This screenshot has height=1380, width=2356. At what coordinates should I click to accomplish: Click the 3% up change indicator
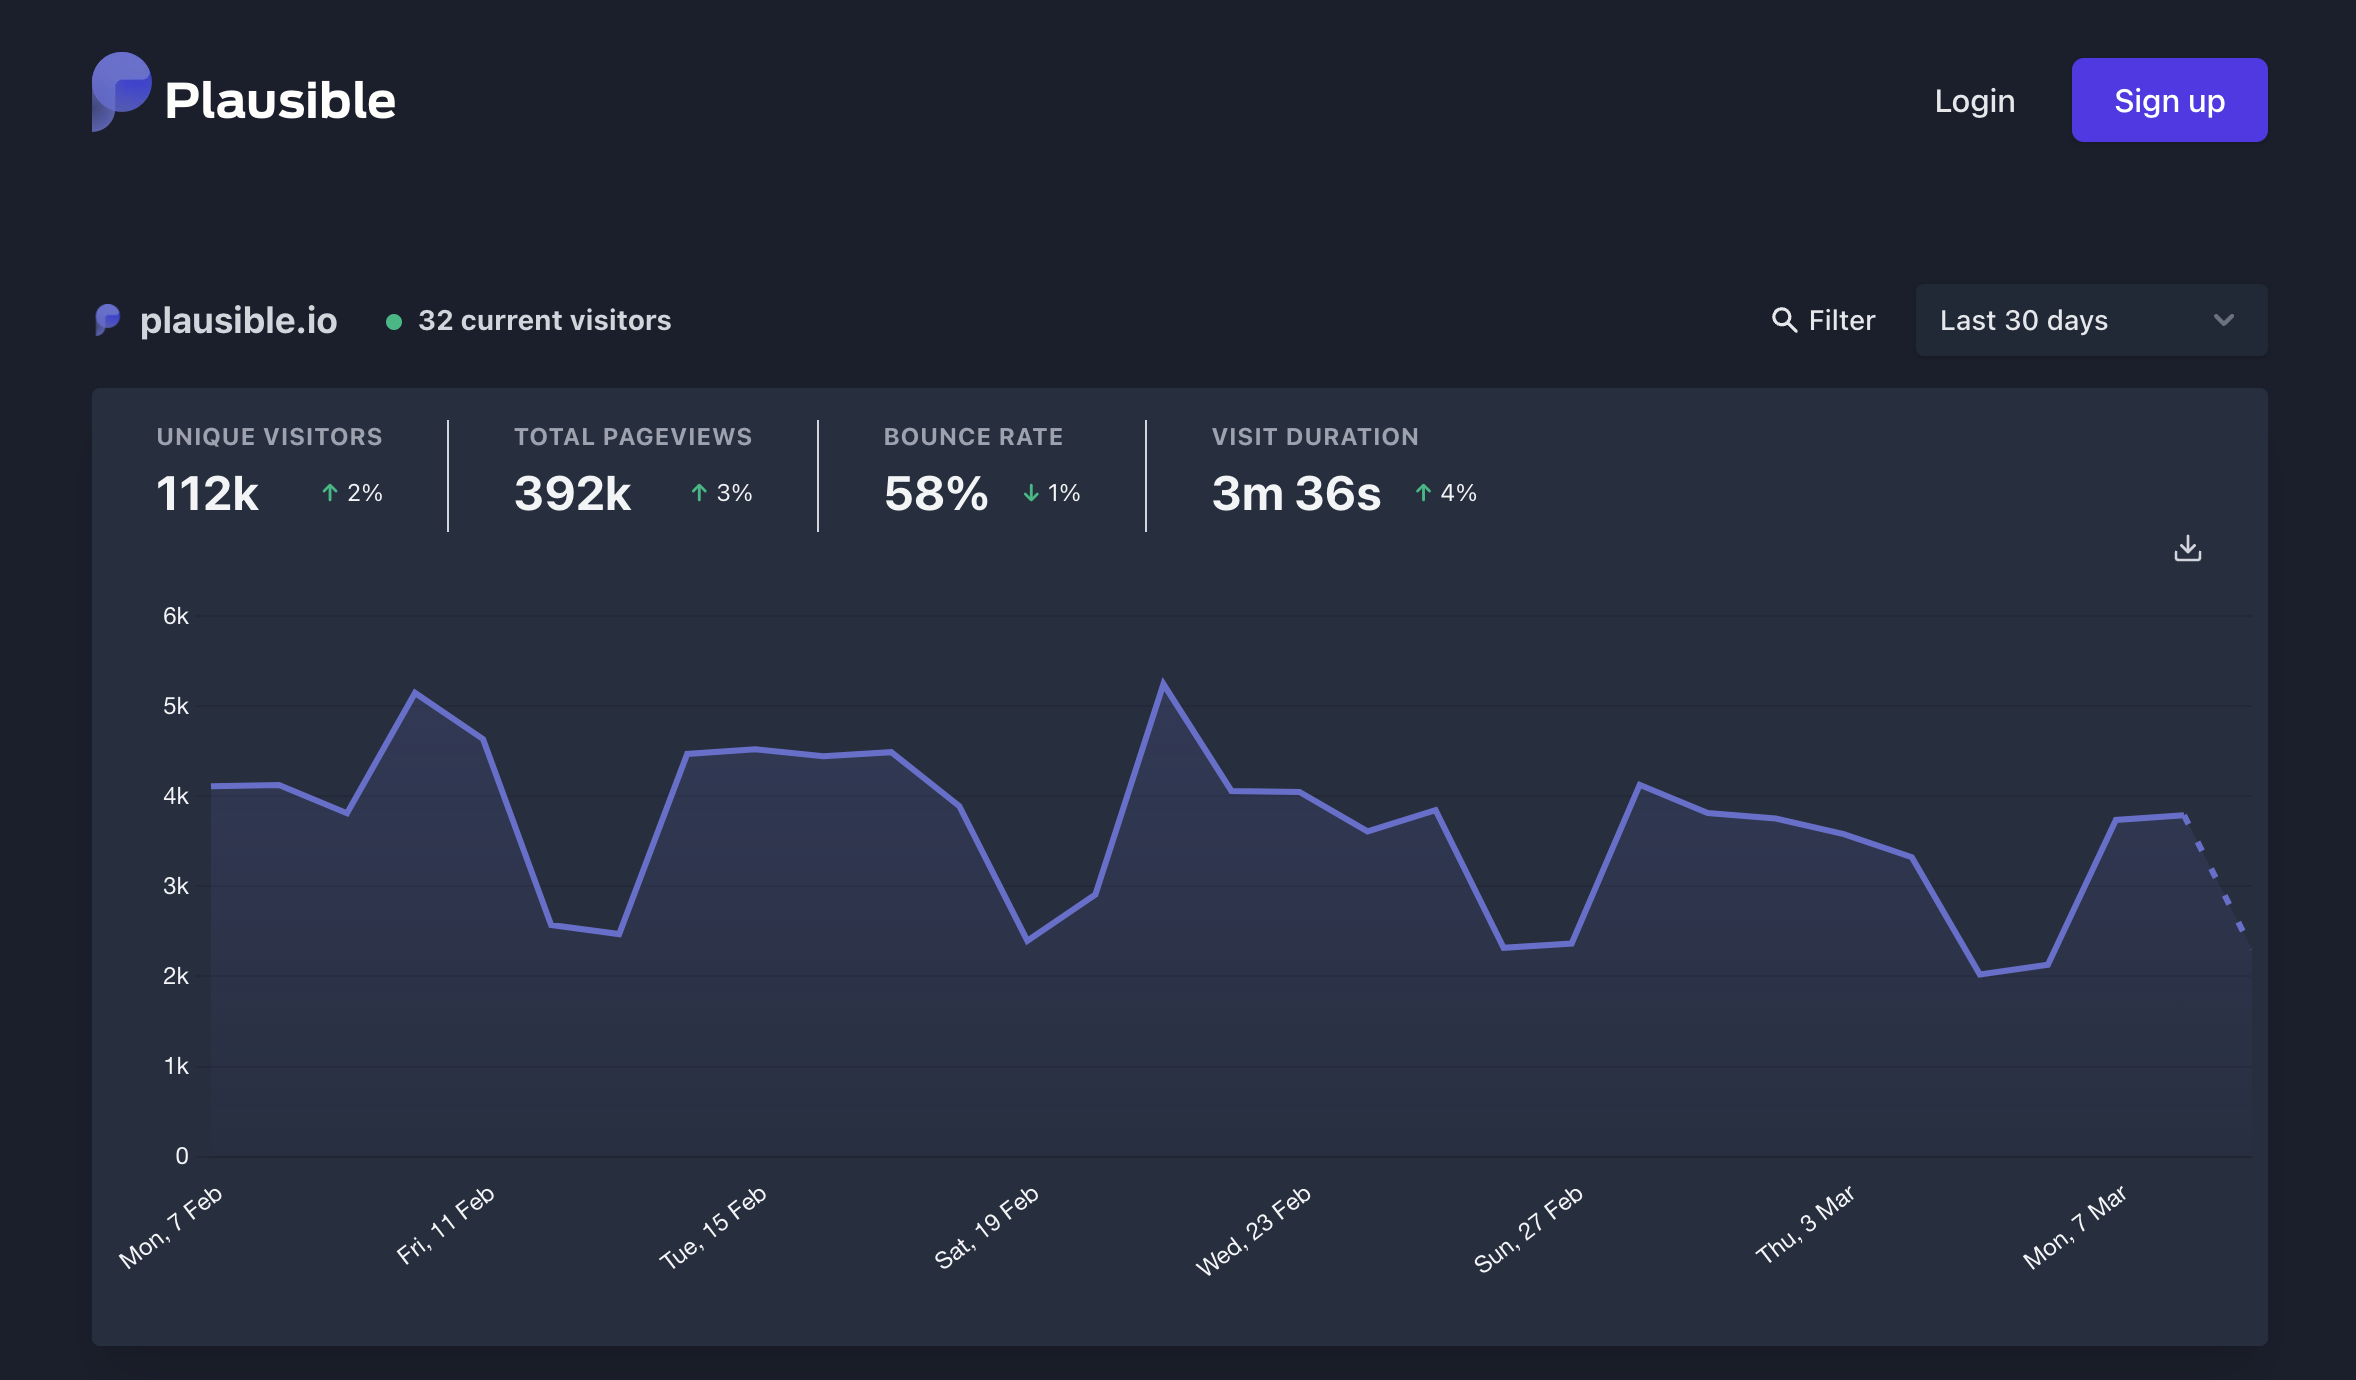[x=721, y=493]
